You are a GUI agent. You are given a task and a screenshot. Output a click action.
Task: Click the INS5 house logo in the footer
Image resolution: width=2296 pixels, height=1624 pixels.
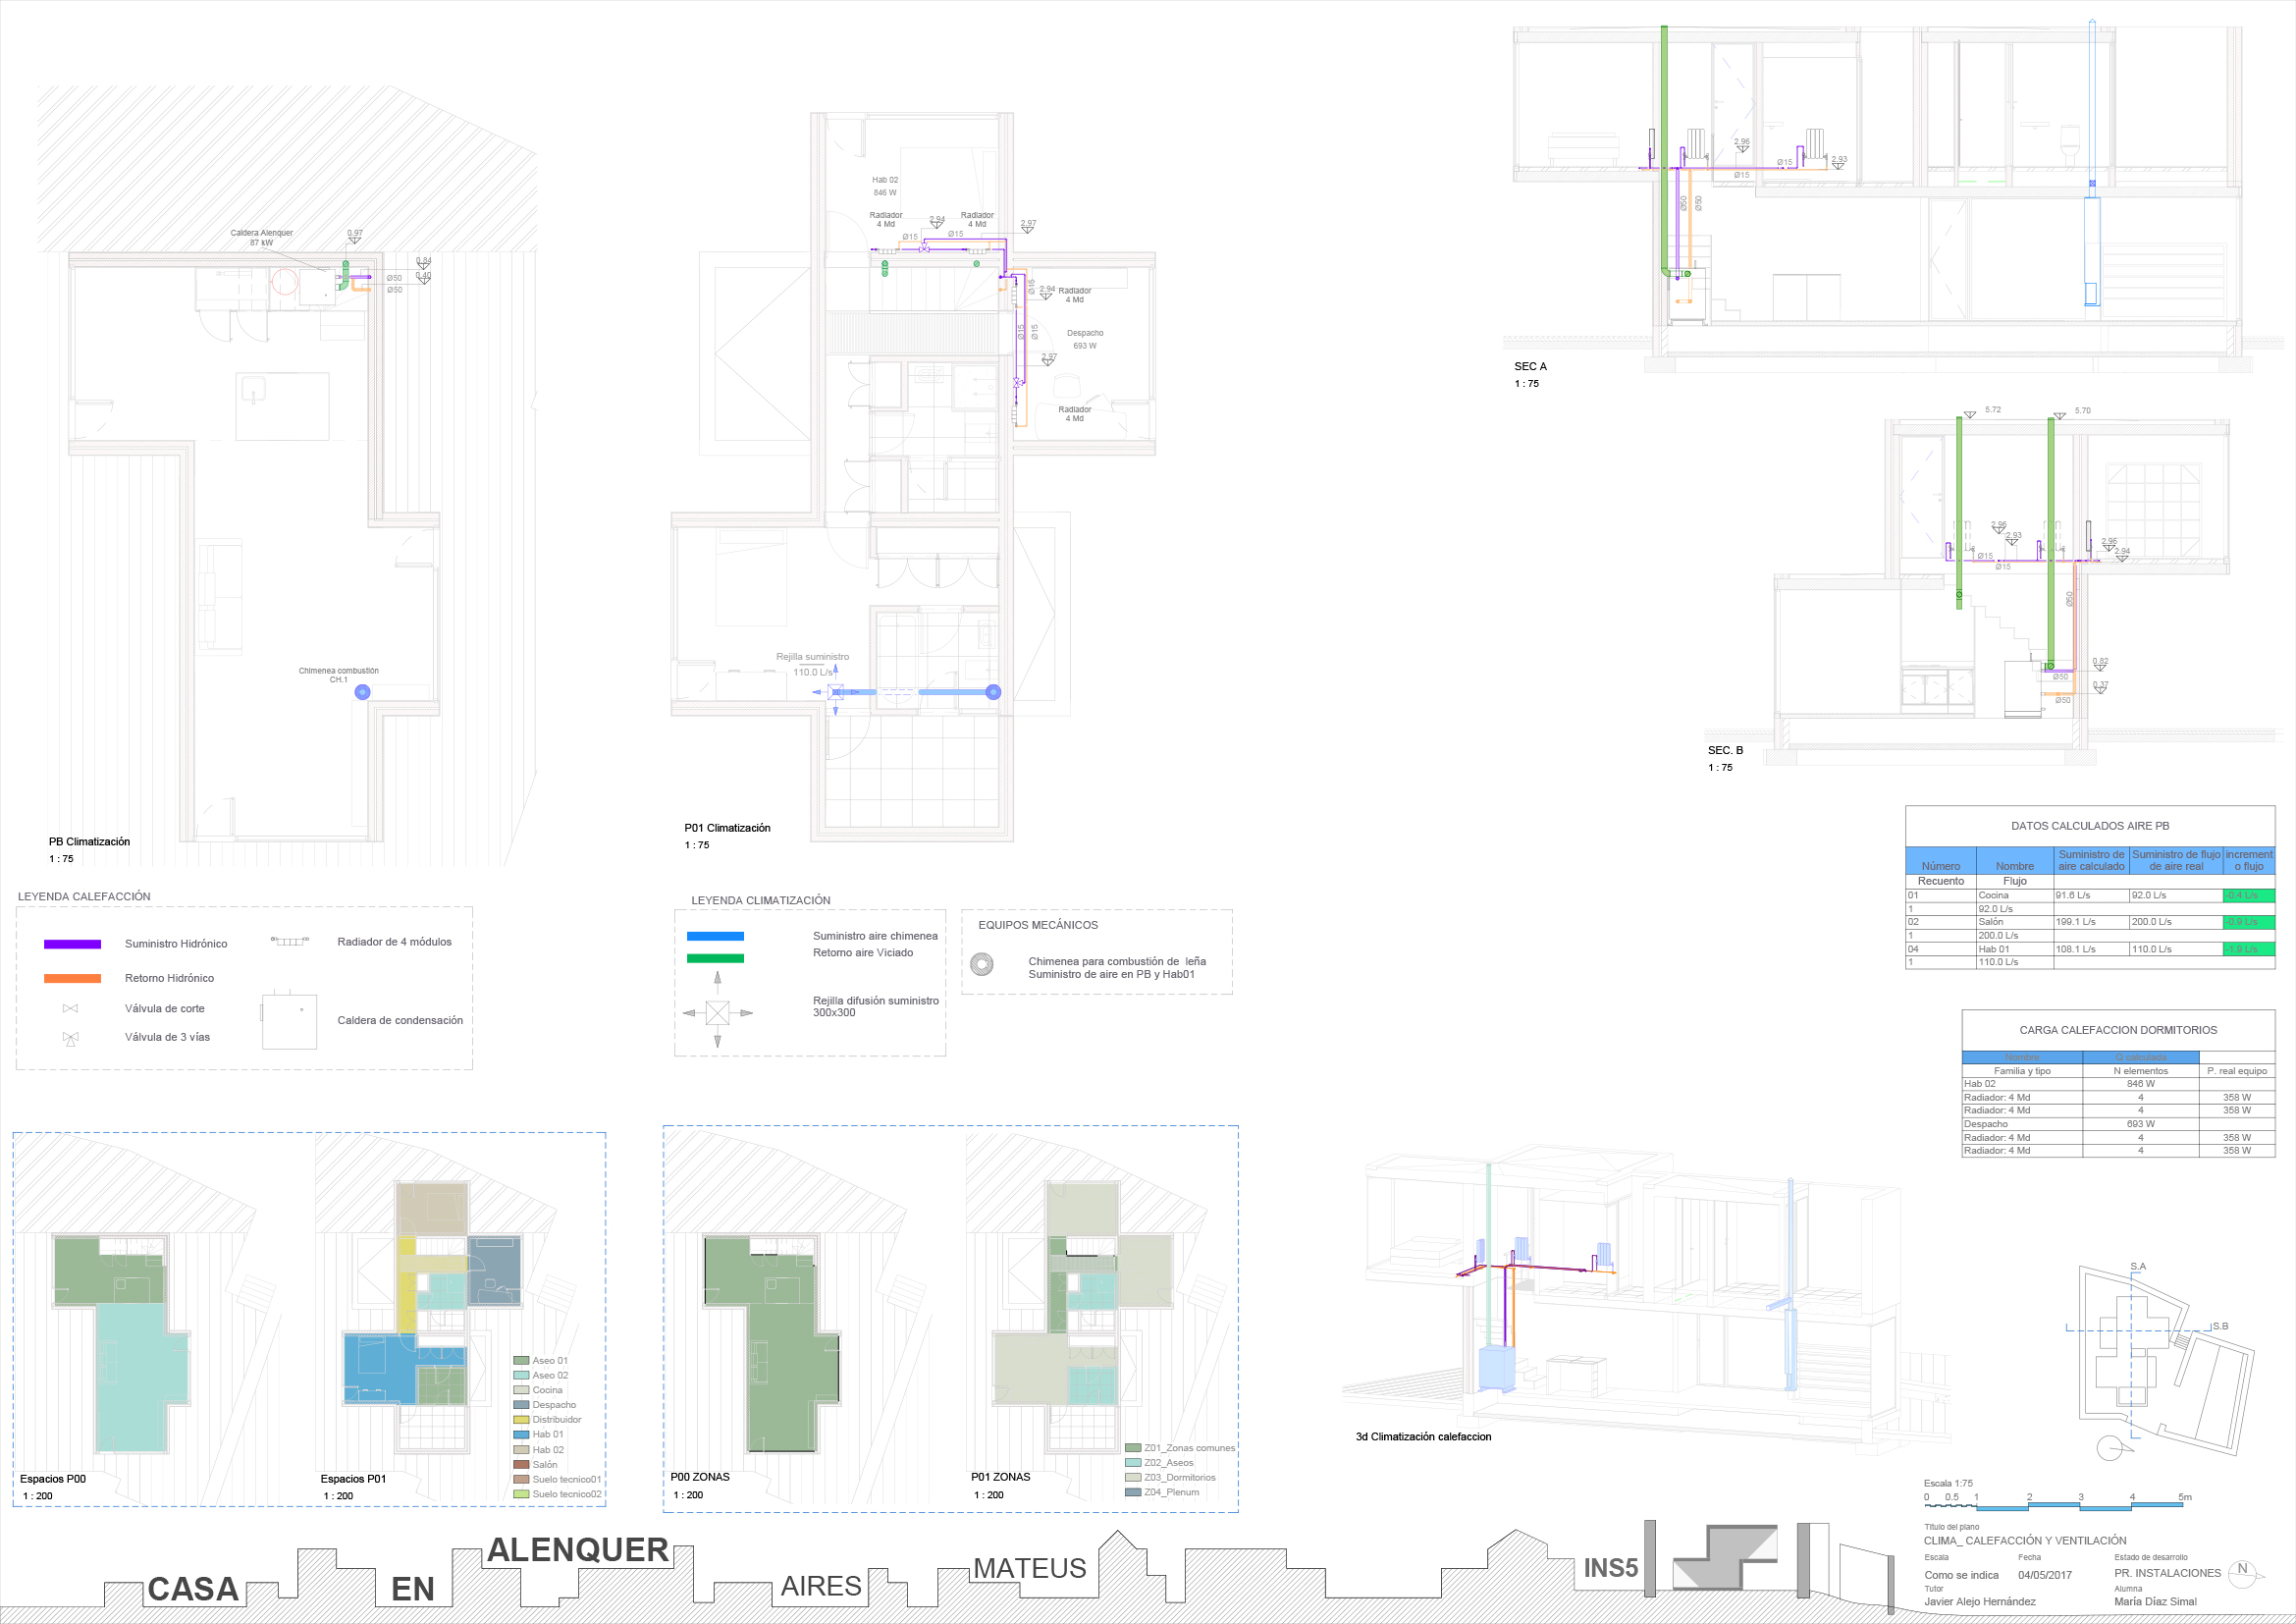pos(1724,1558)
